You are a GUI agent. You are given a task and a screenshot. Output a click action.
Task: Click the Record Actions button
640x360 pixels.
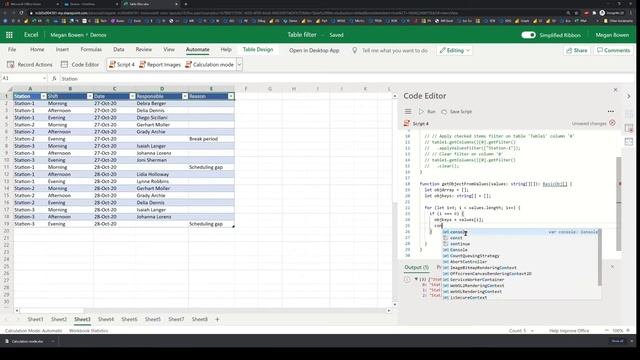point(30,64)
